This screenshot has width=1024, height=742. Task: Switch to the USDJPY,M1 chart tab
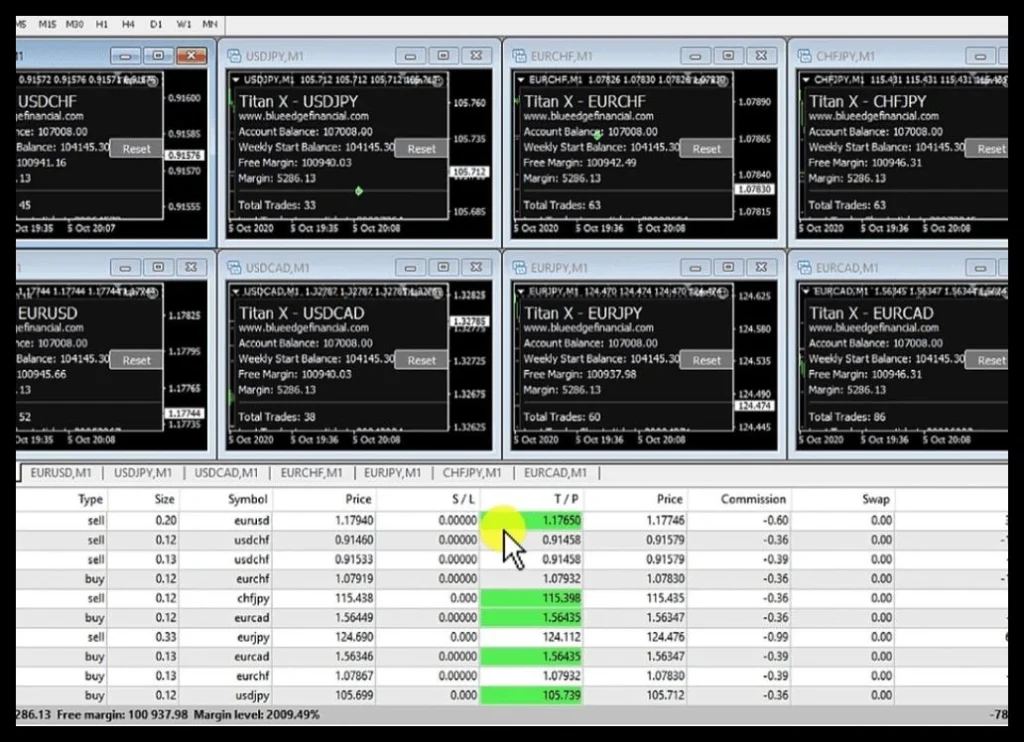pyautogui.click(x=142, y=473)
